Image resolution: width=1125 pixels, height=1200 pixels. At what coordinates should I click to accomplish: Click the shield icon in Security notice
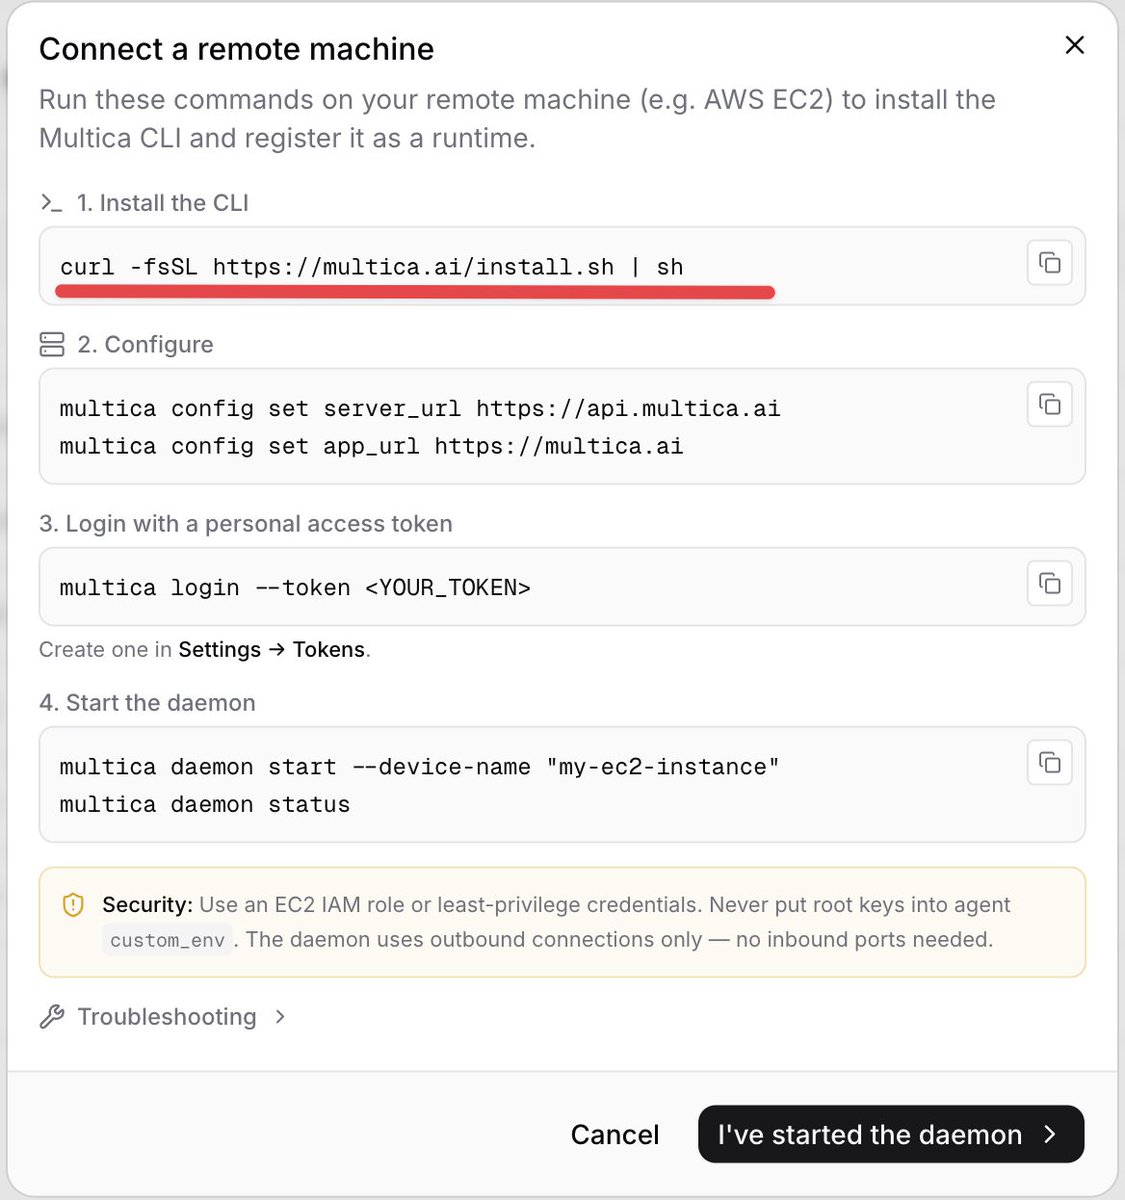click(x=73, y=905)
